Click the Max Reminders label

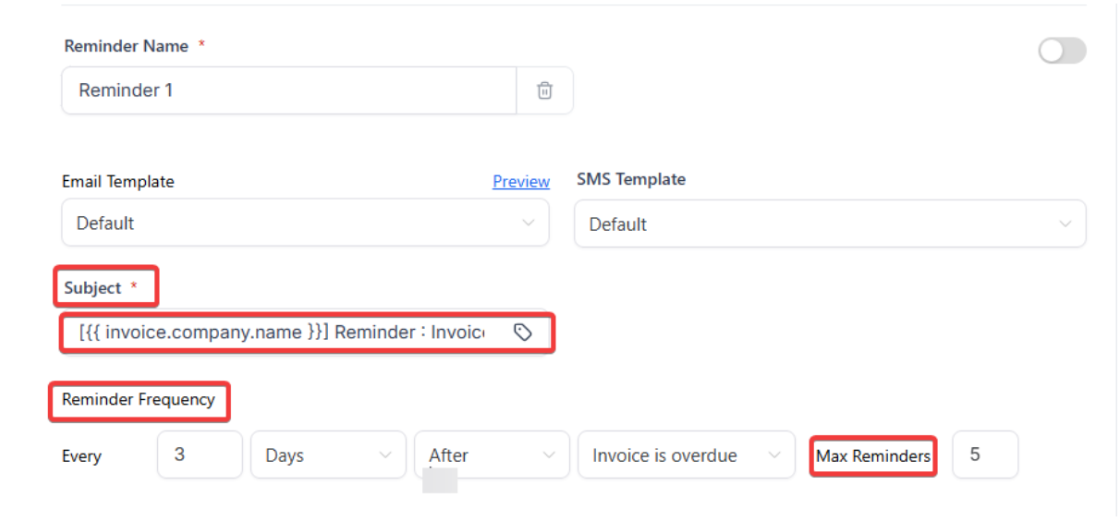coord(873,456)
